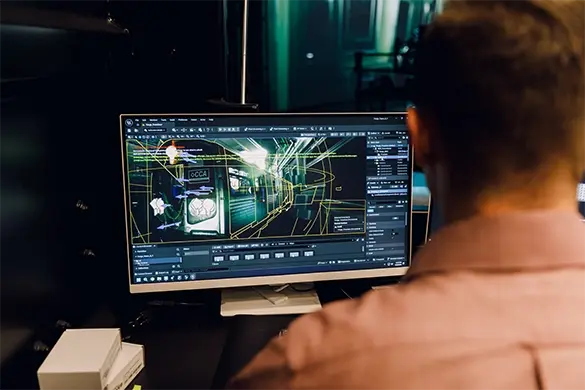Open the Selection Mode dropdown

coord(155,130)
